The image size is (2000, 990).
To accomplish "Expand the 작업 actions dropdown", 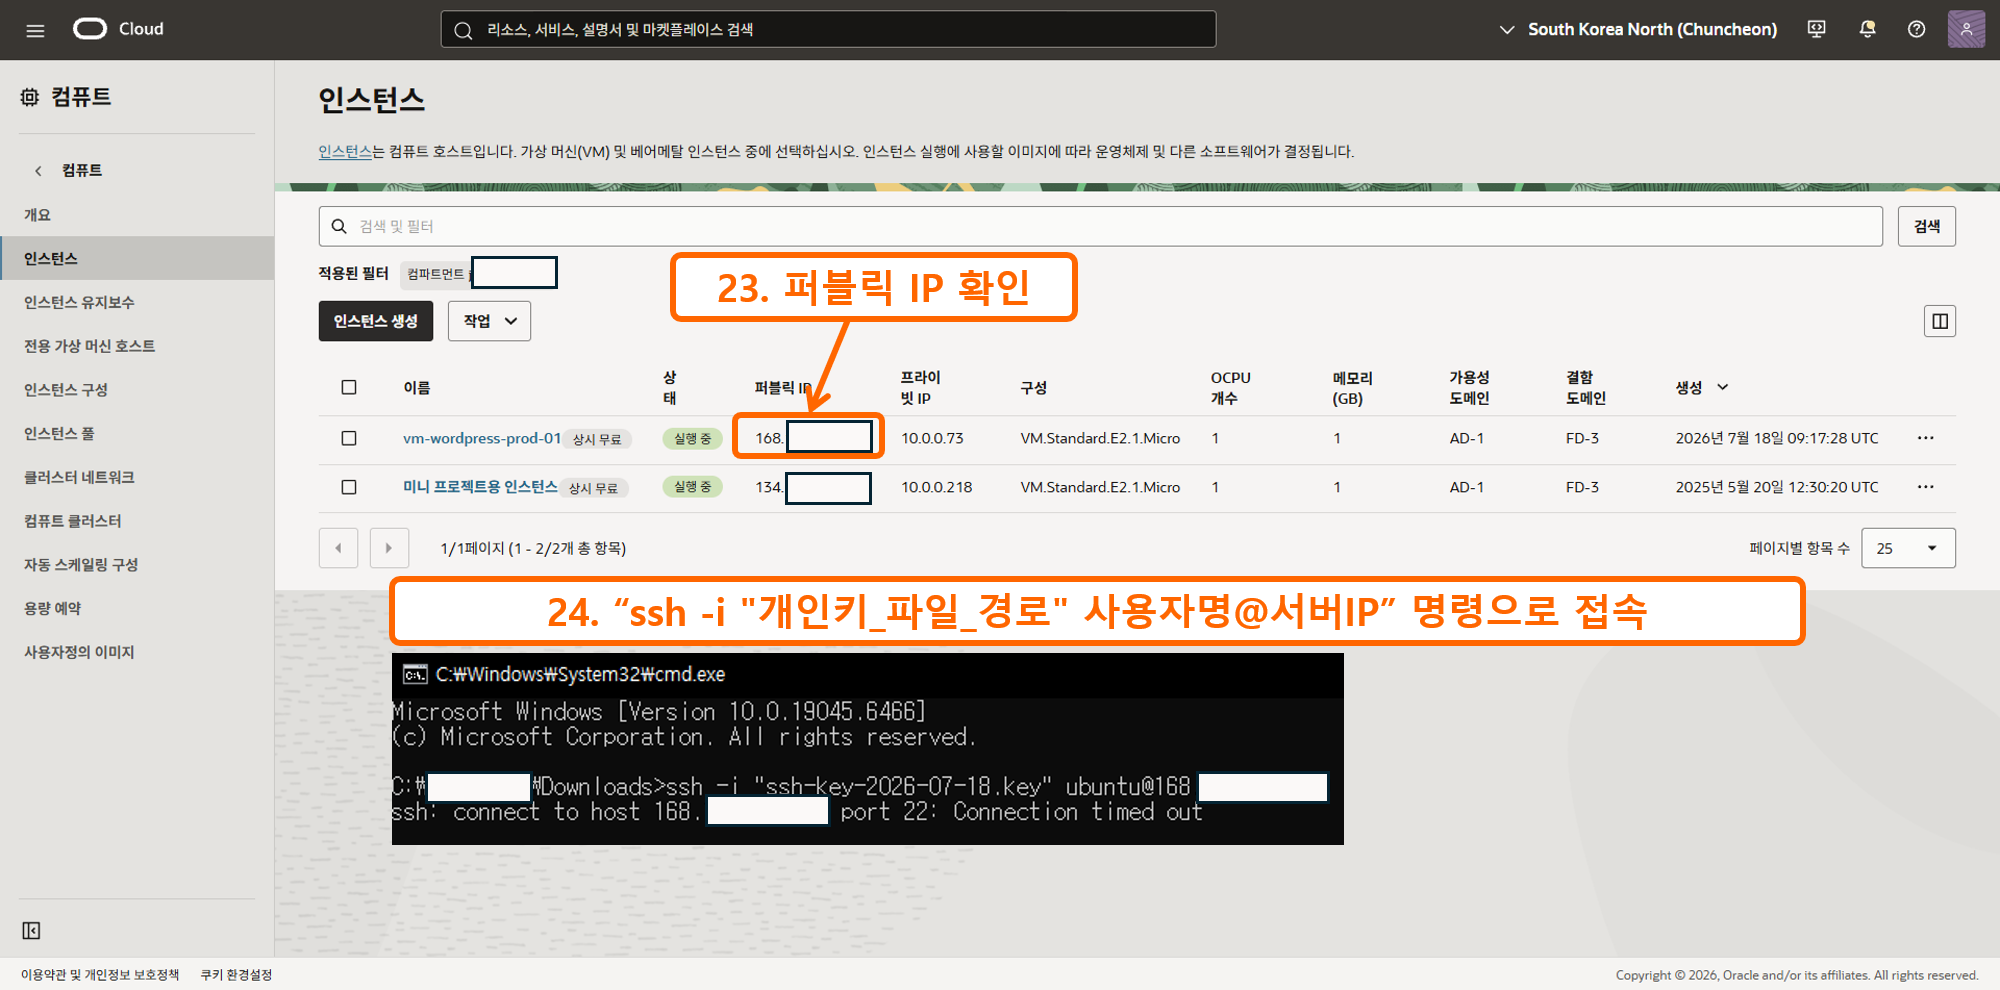I will (489, 321).
